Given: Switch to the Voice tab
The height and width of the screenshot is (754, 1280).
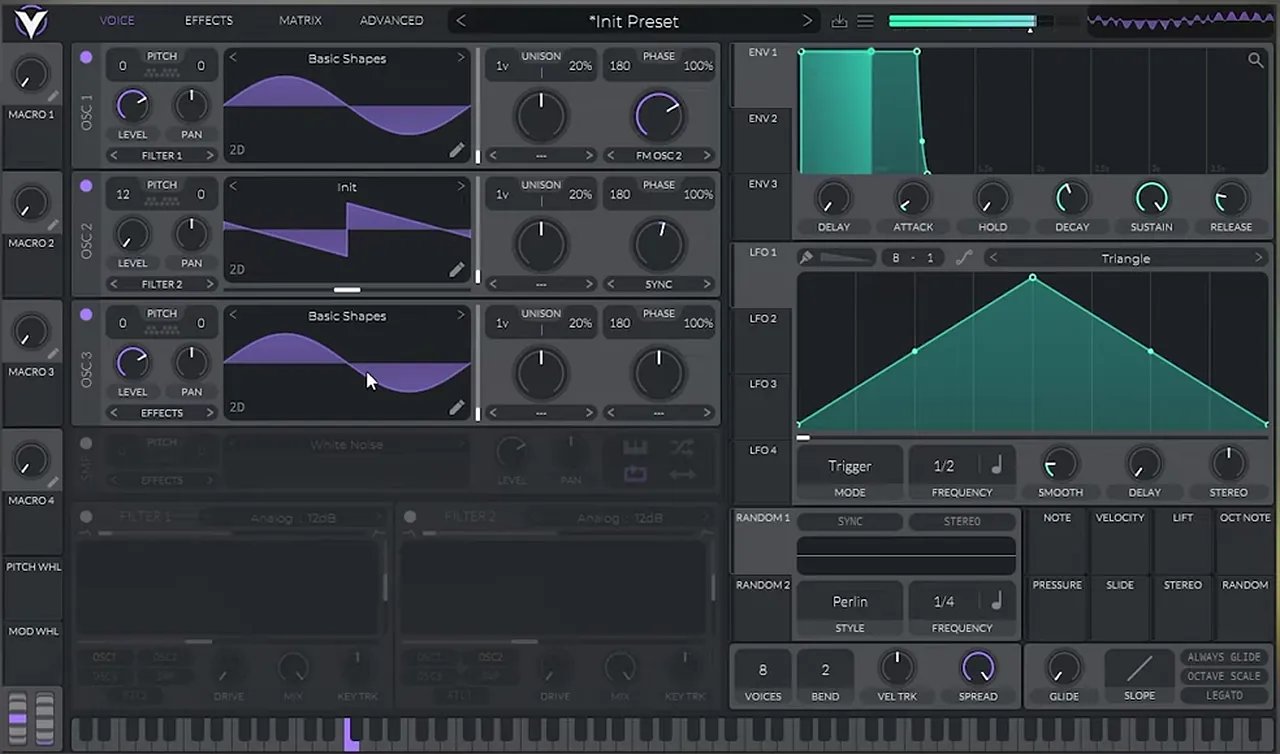Looking at the screenshot, I should pos(117,20).
